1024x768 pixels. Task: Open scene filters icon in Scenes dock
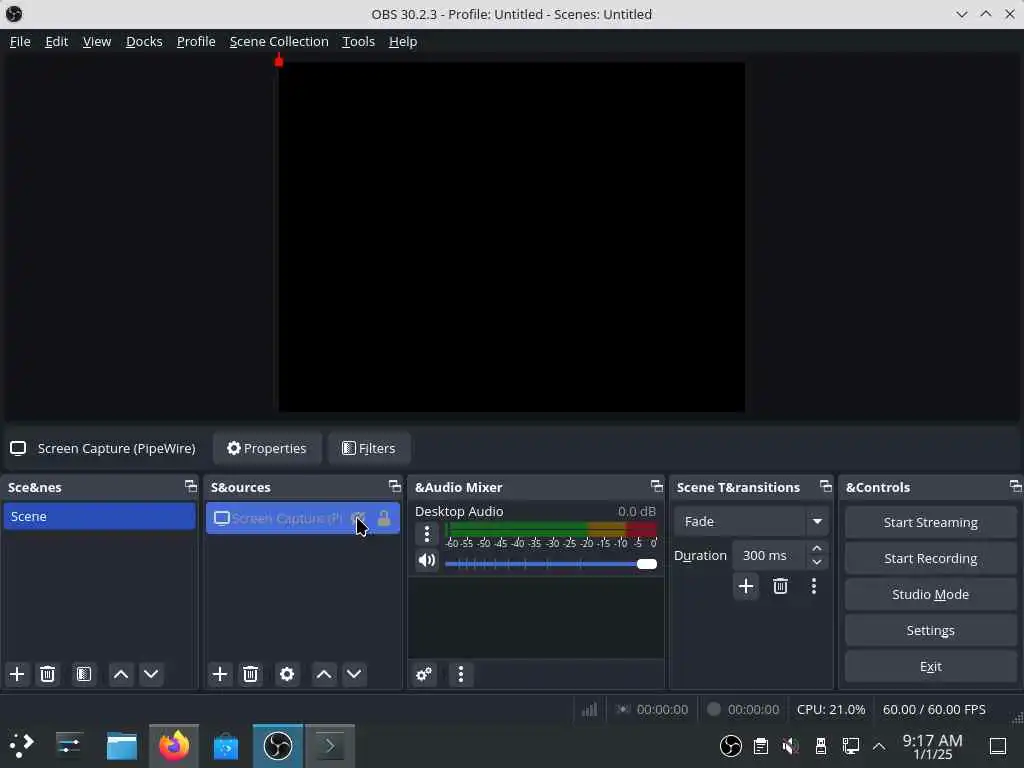(84, 674)
